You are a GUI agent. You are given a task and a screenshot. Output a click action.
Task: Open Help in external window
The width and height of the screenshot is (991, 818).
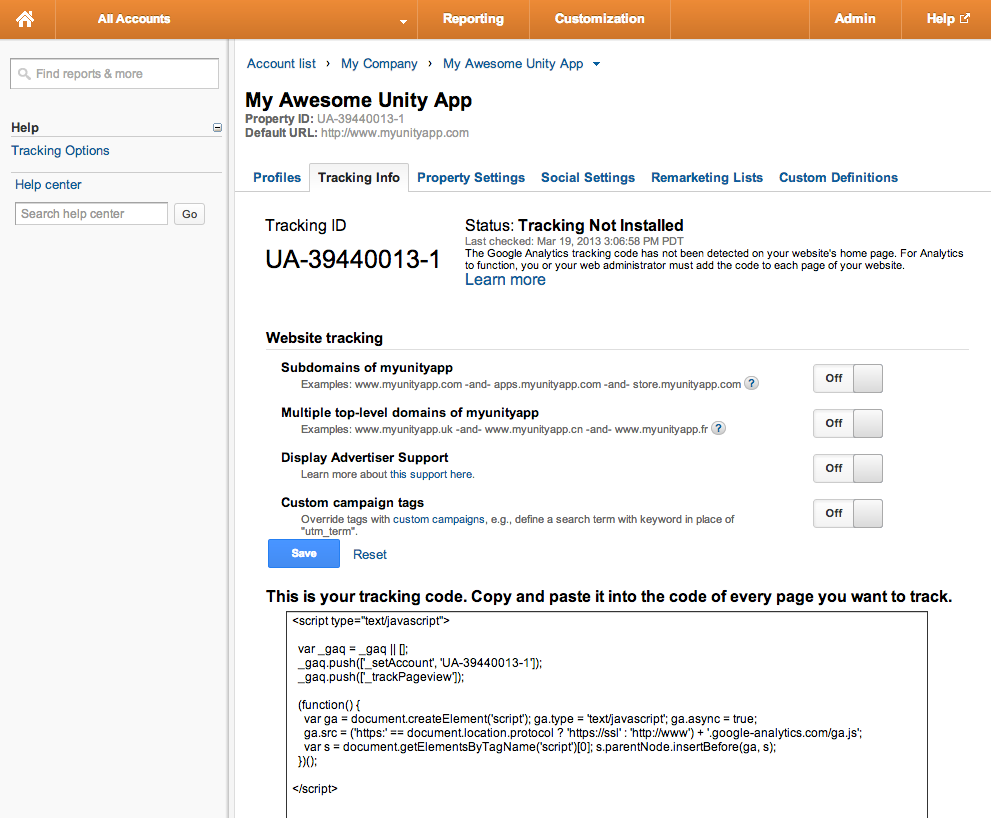click(x=947, y=19)
